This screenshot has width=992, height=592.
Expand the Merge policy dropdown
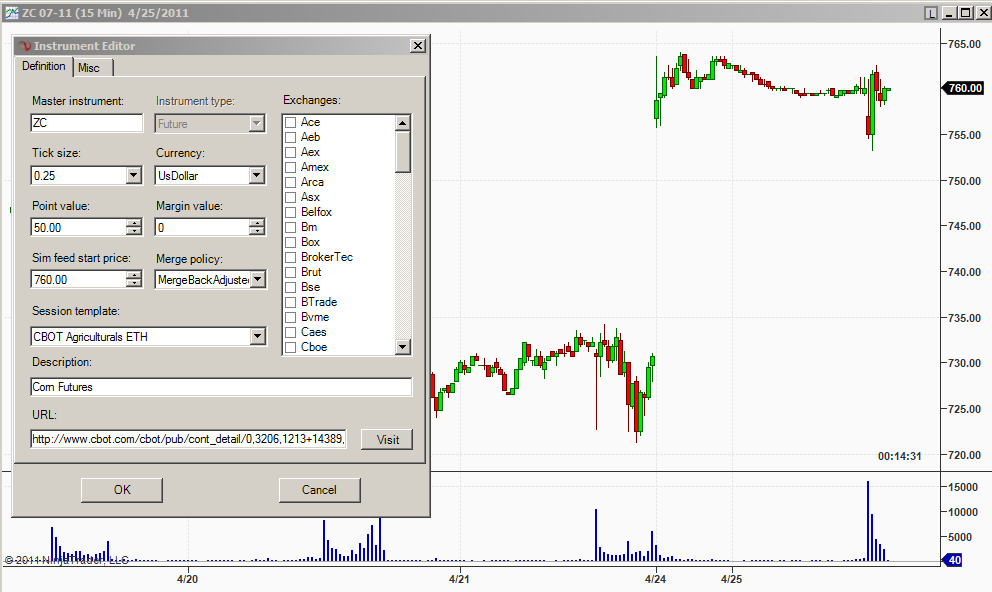coord(257,280)
